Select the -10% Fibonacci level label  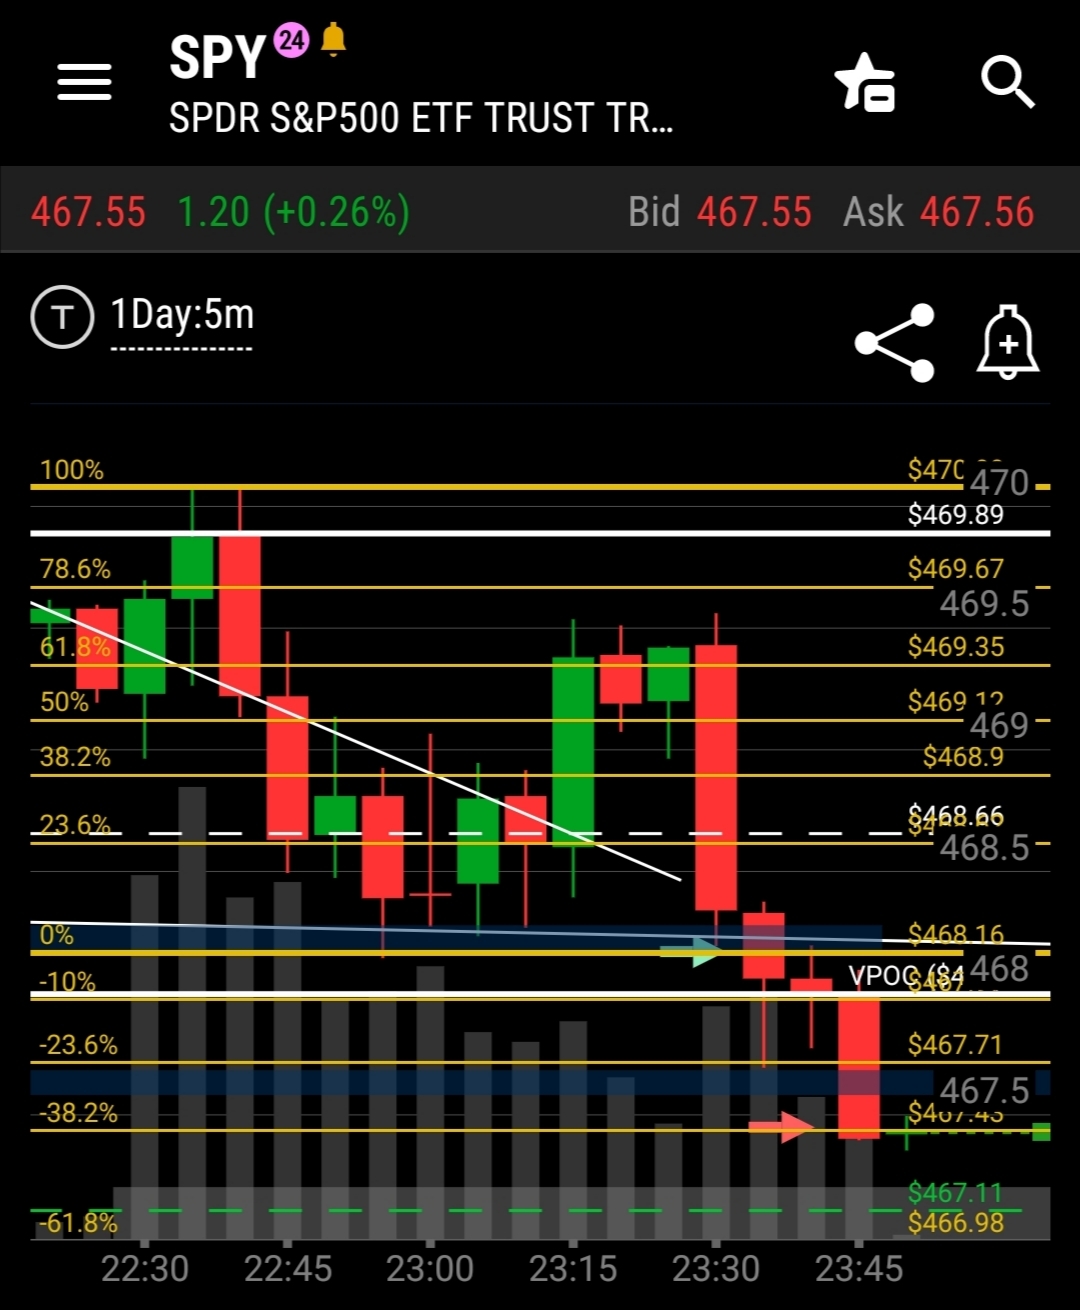(67, 981)
